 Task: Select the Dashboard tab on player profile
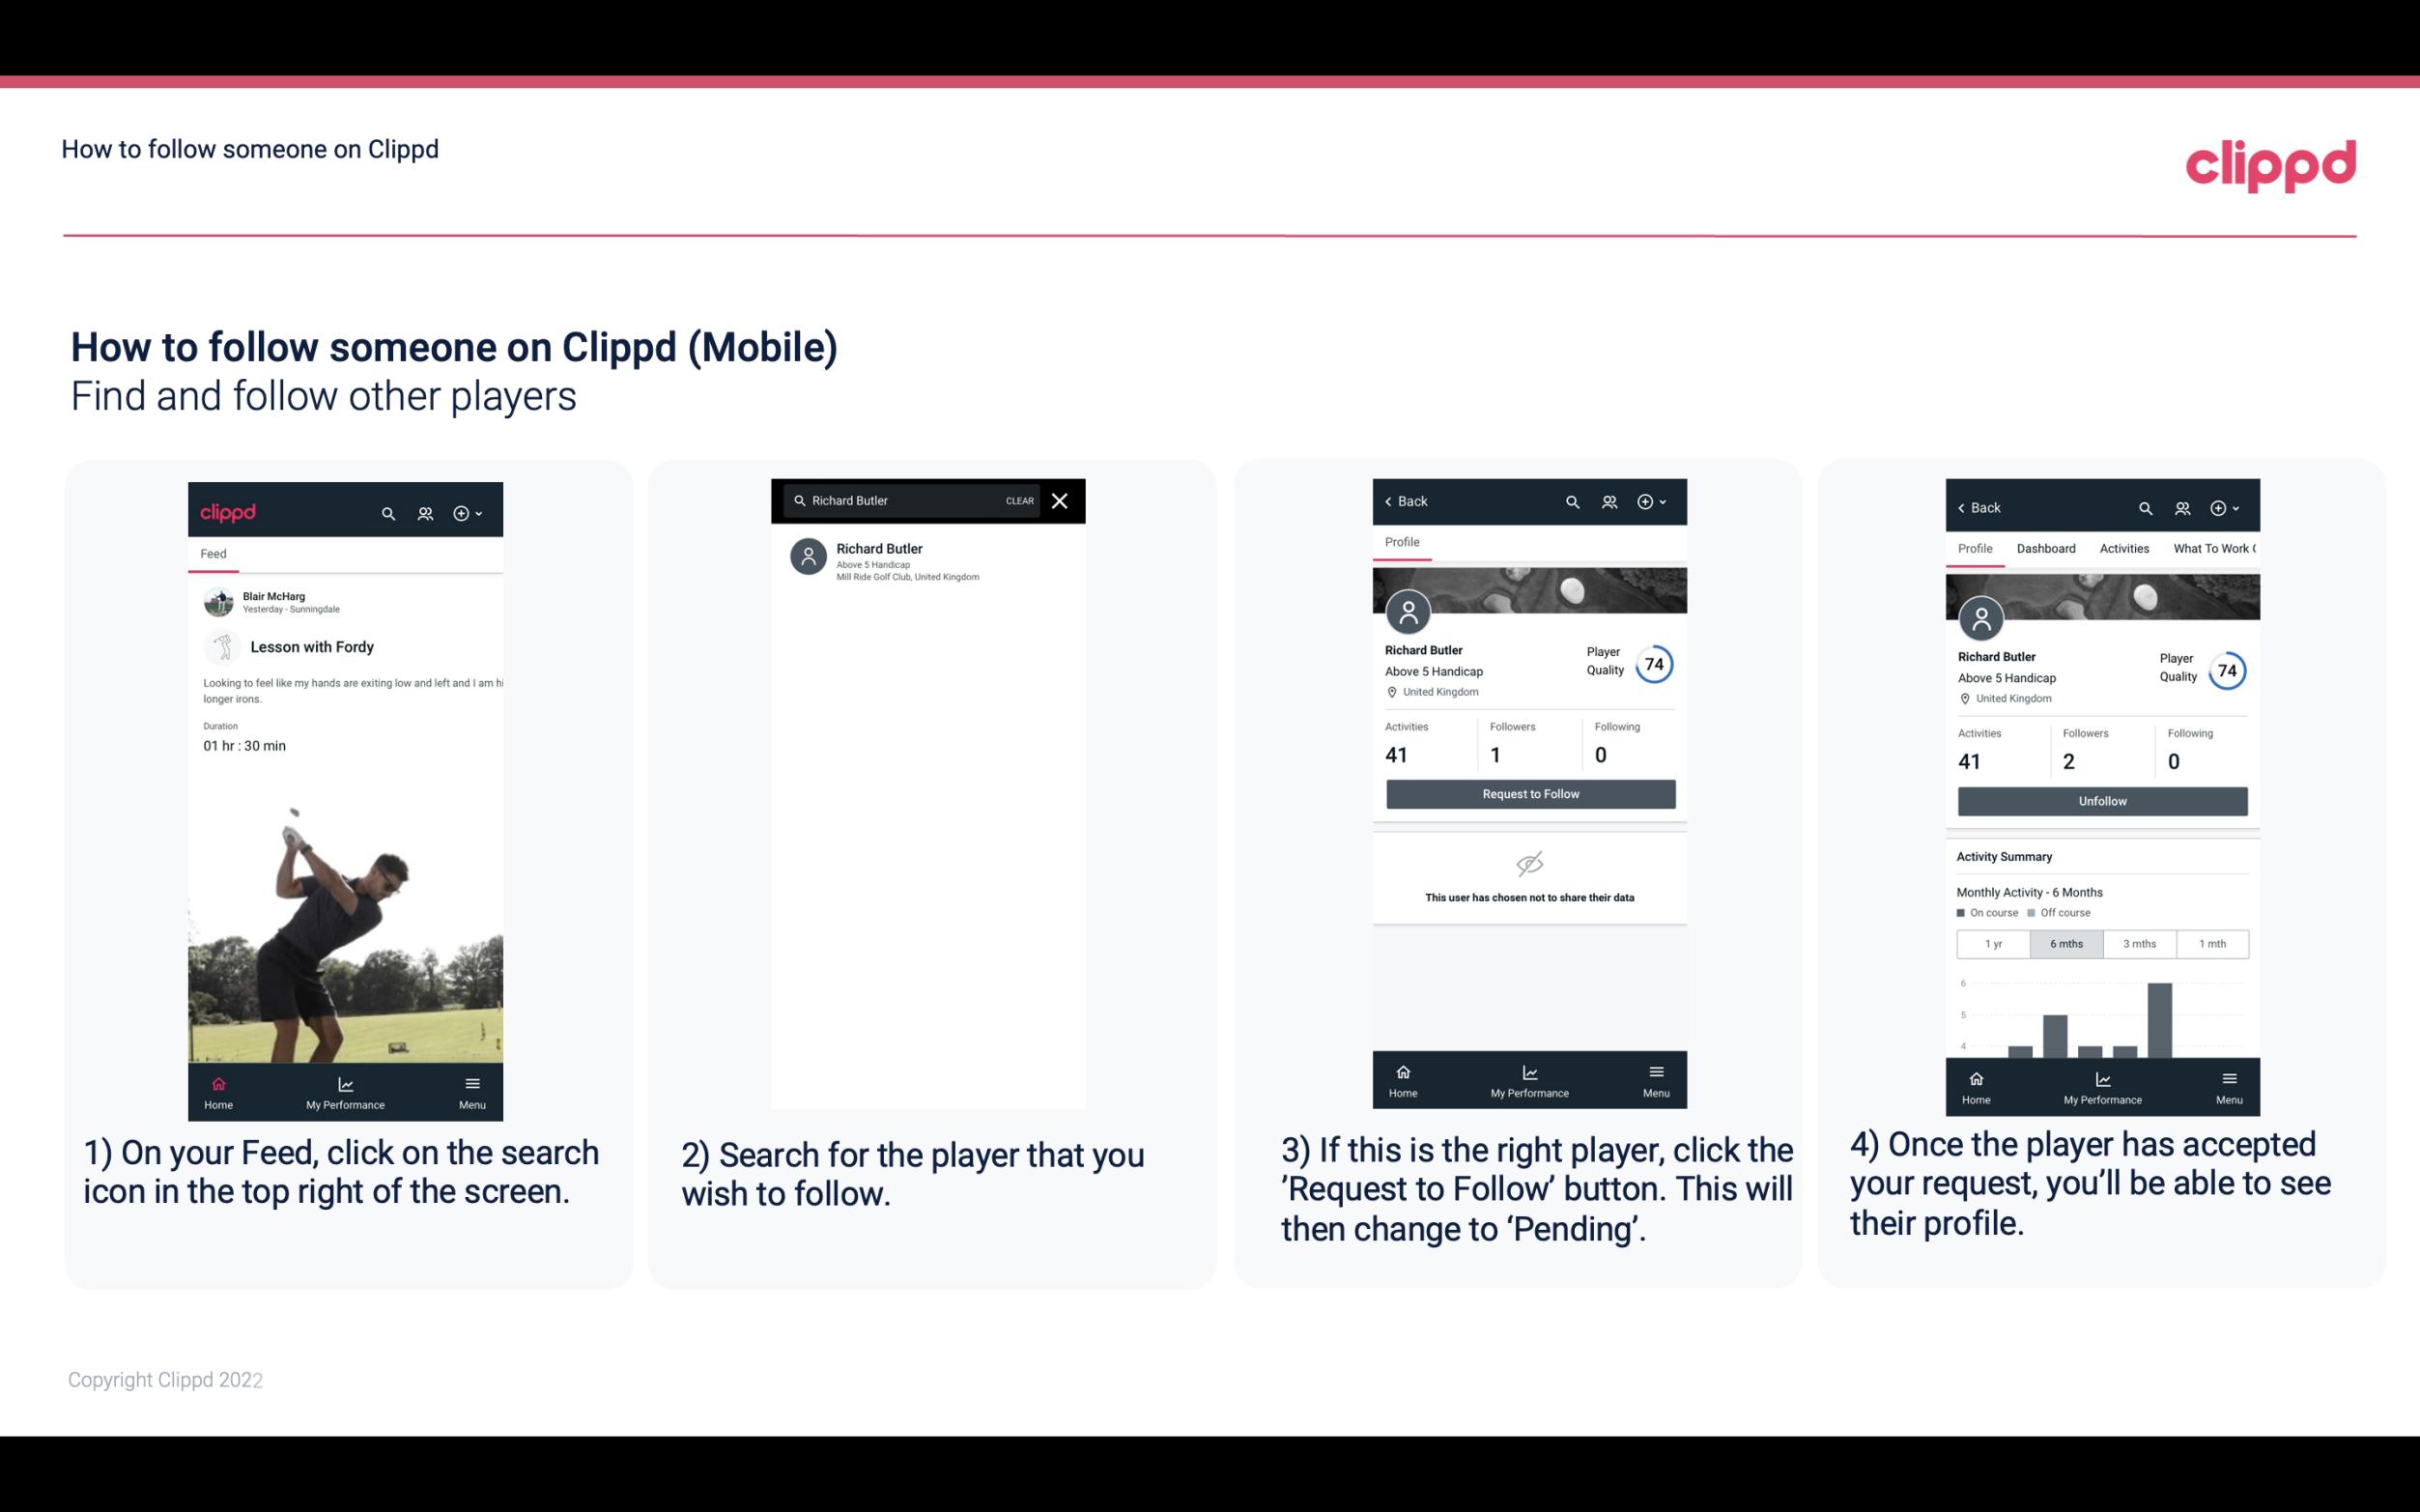tap(2047, 547)
